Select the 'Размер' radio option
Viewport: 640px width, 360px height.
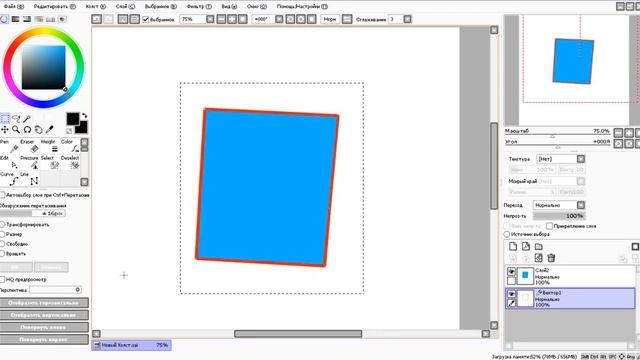point(2,234)
